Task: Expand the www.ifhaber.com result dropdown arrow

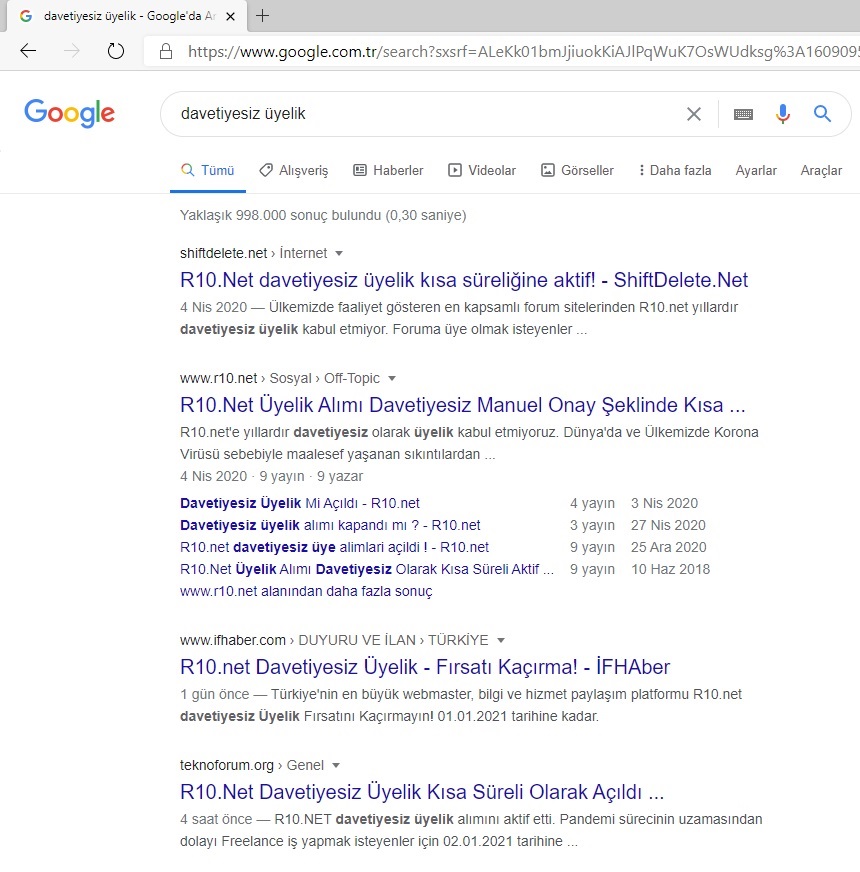Action: [501, 641]
